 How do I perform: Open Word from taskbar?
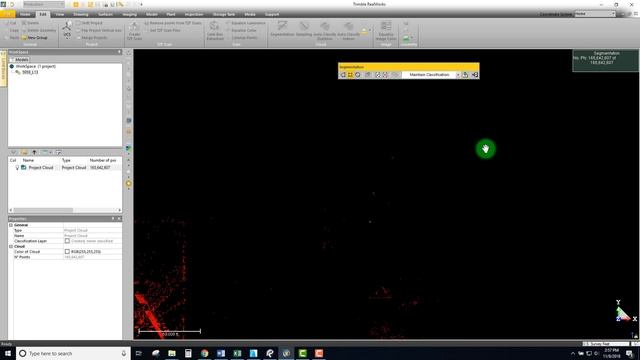pos(221,353)
